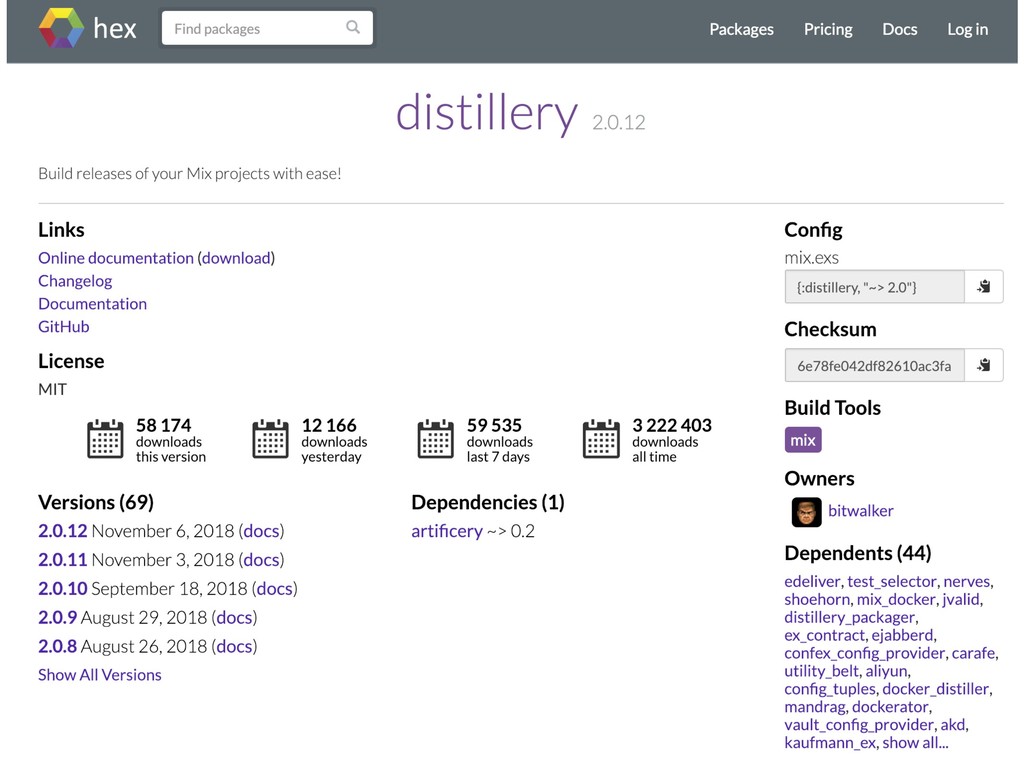The width and height of the screenshot is (1024, 768).
Task: Select the mix.exs config text field
Action: pos(874,287)
